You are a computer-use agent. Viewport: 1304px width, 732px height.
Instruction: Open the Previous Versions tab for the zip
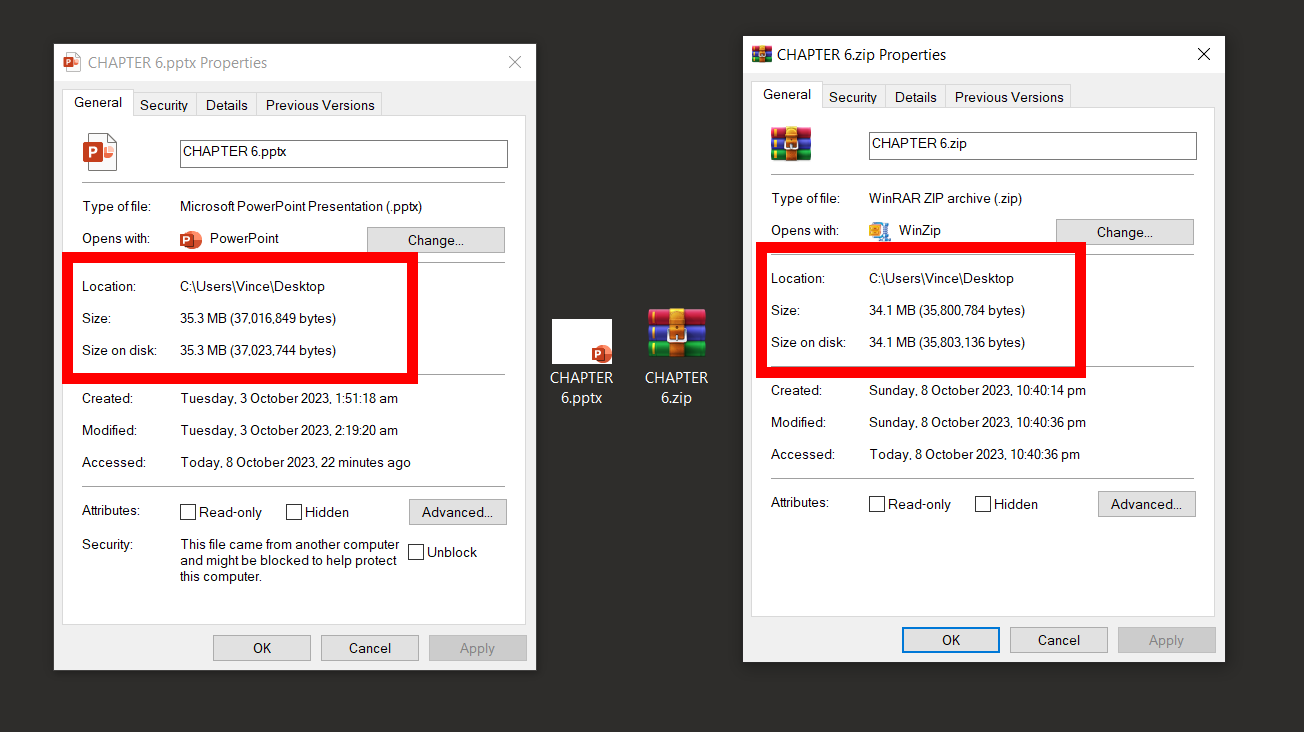[x=1008, y=97]
